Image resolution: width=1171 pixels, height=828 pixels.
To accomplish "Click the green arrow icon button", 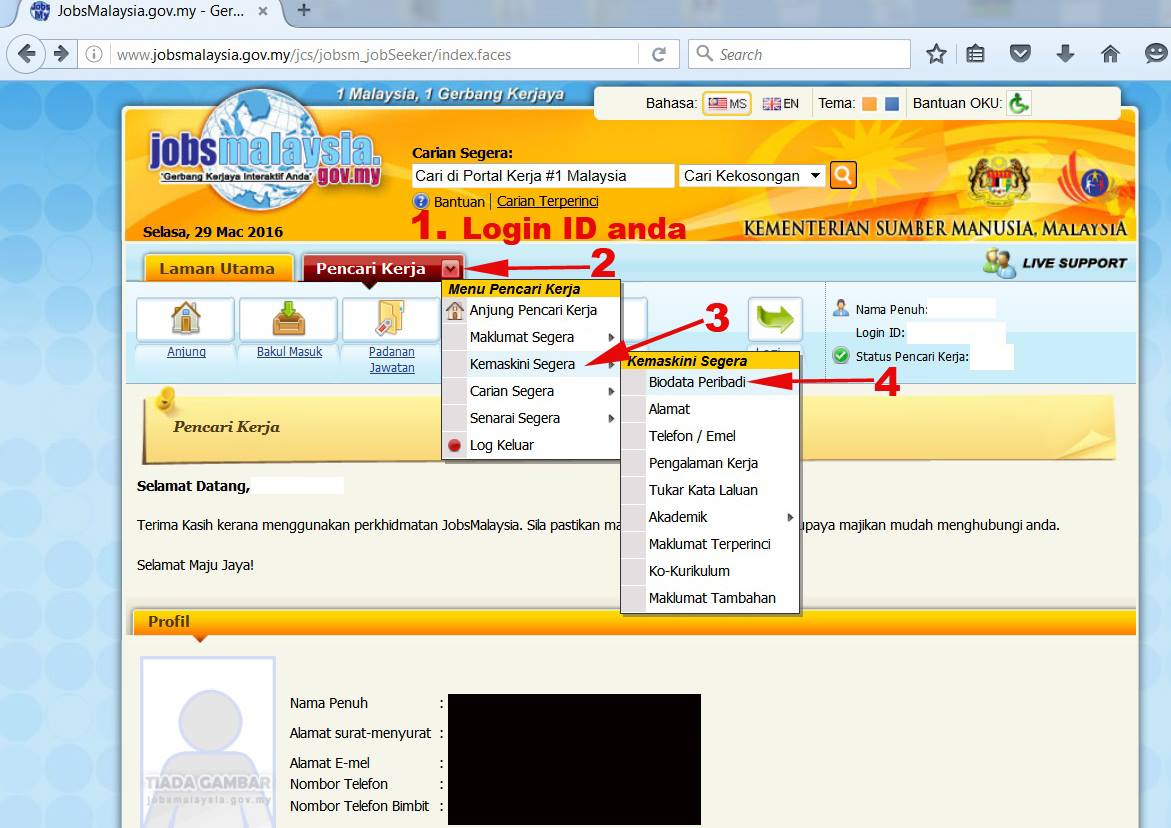I will click(775, 319).
